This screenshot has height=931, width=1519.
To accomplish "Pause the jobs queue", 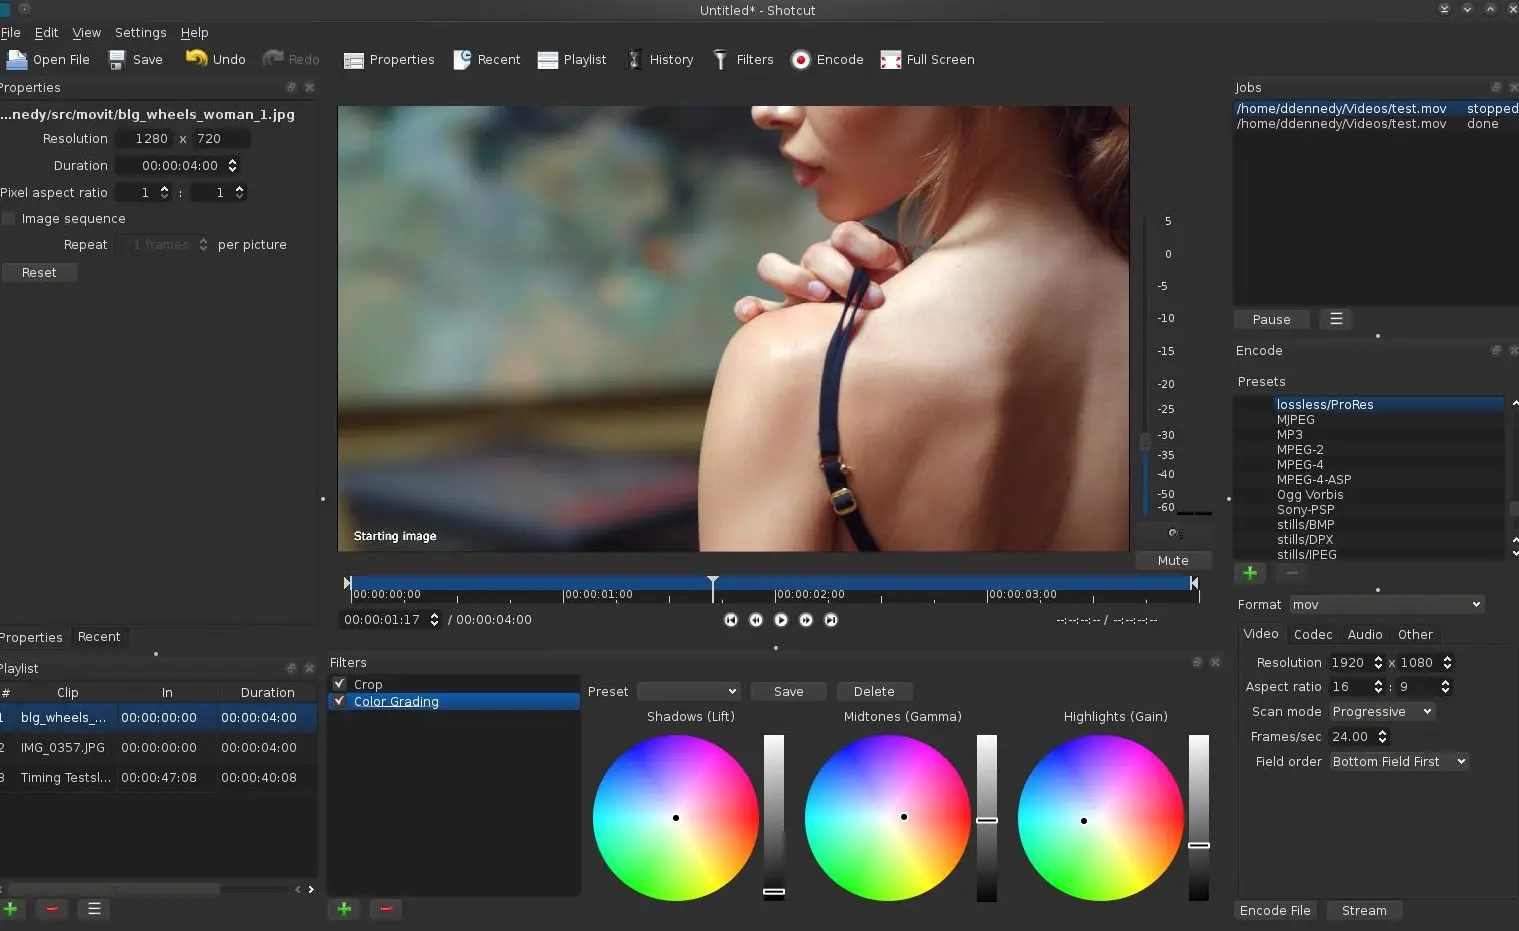I will (1271, 319).
